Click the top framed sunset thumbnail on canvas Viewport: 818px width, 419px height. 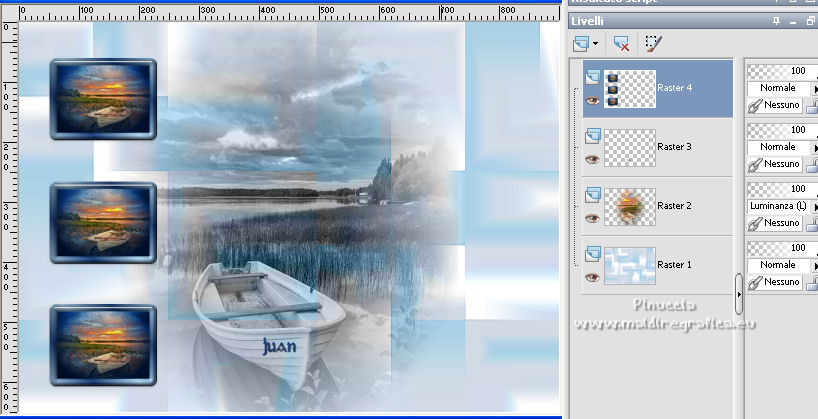click(103, 99)
